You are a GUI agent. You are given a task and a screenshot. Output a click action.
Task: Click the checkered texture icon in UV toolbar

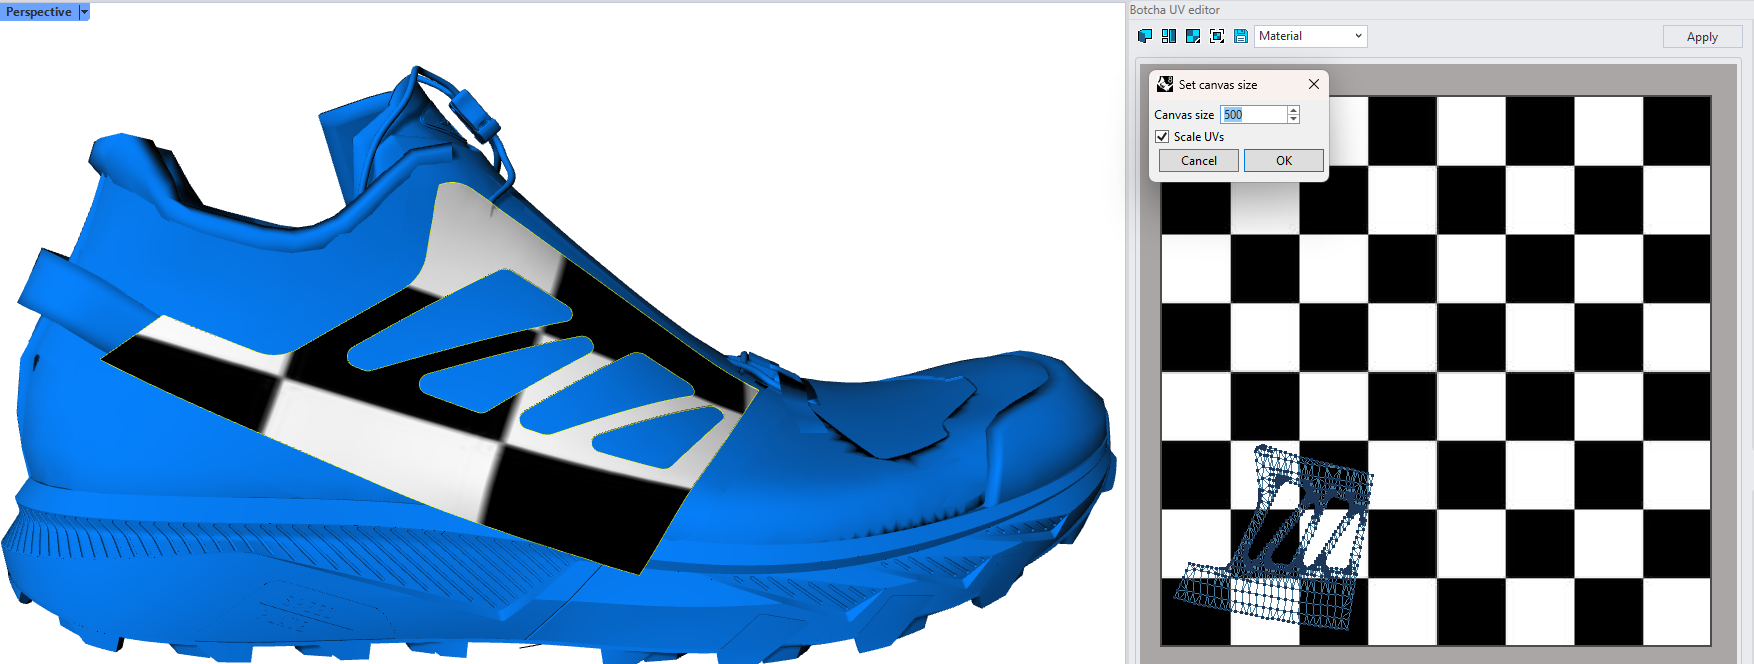[1193, 36]
